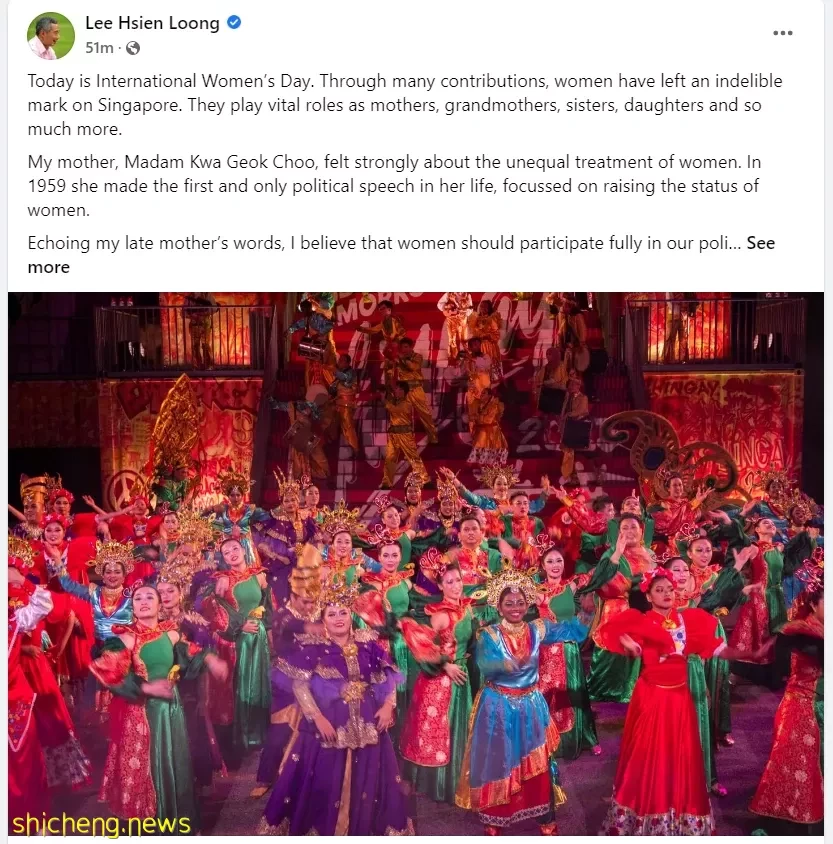Open Lee Hsien Loong's profile picture

tap(51, 36)
